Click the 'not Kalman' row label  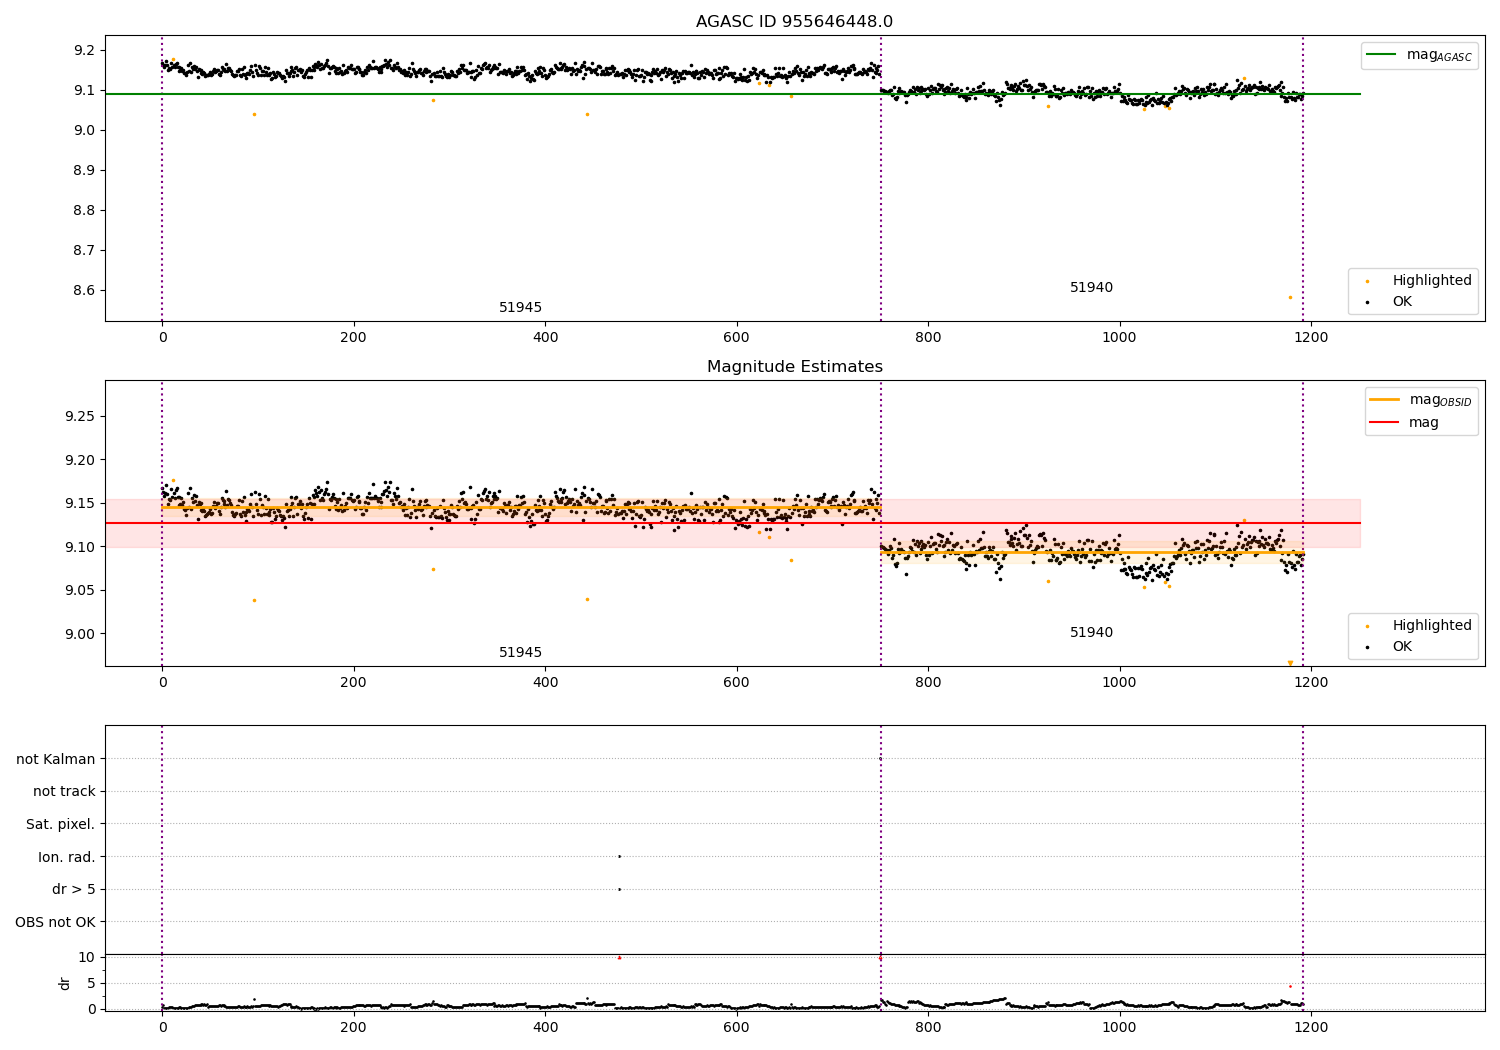[x=56, y=759]
